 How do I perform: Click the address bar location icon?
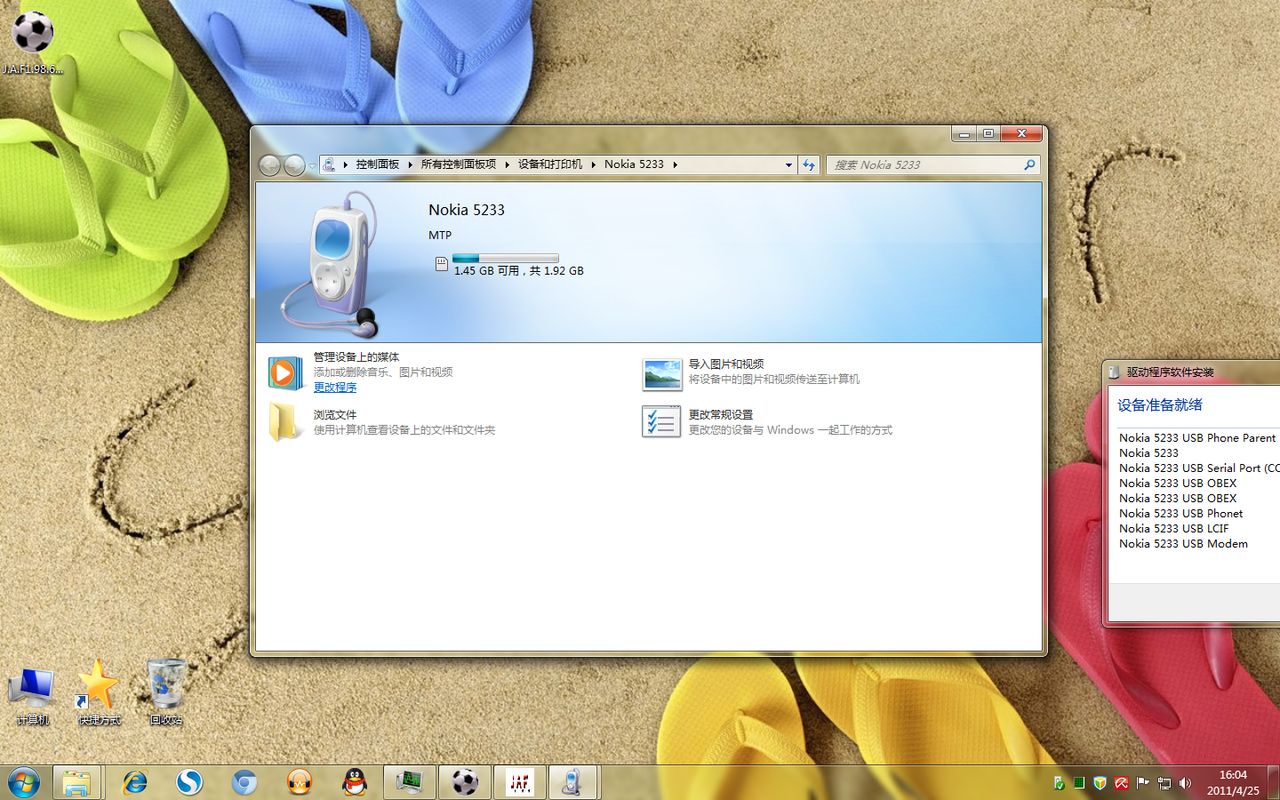tap(329, 164)
